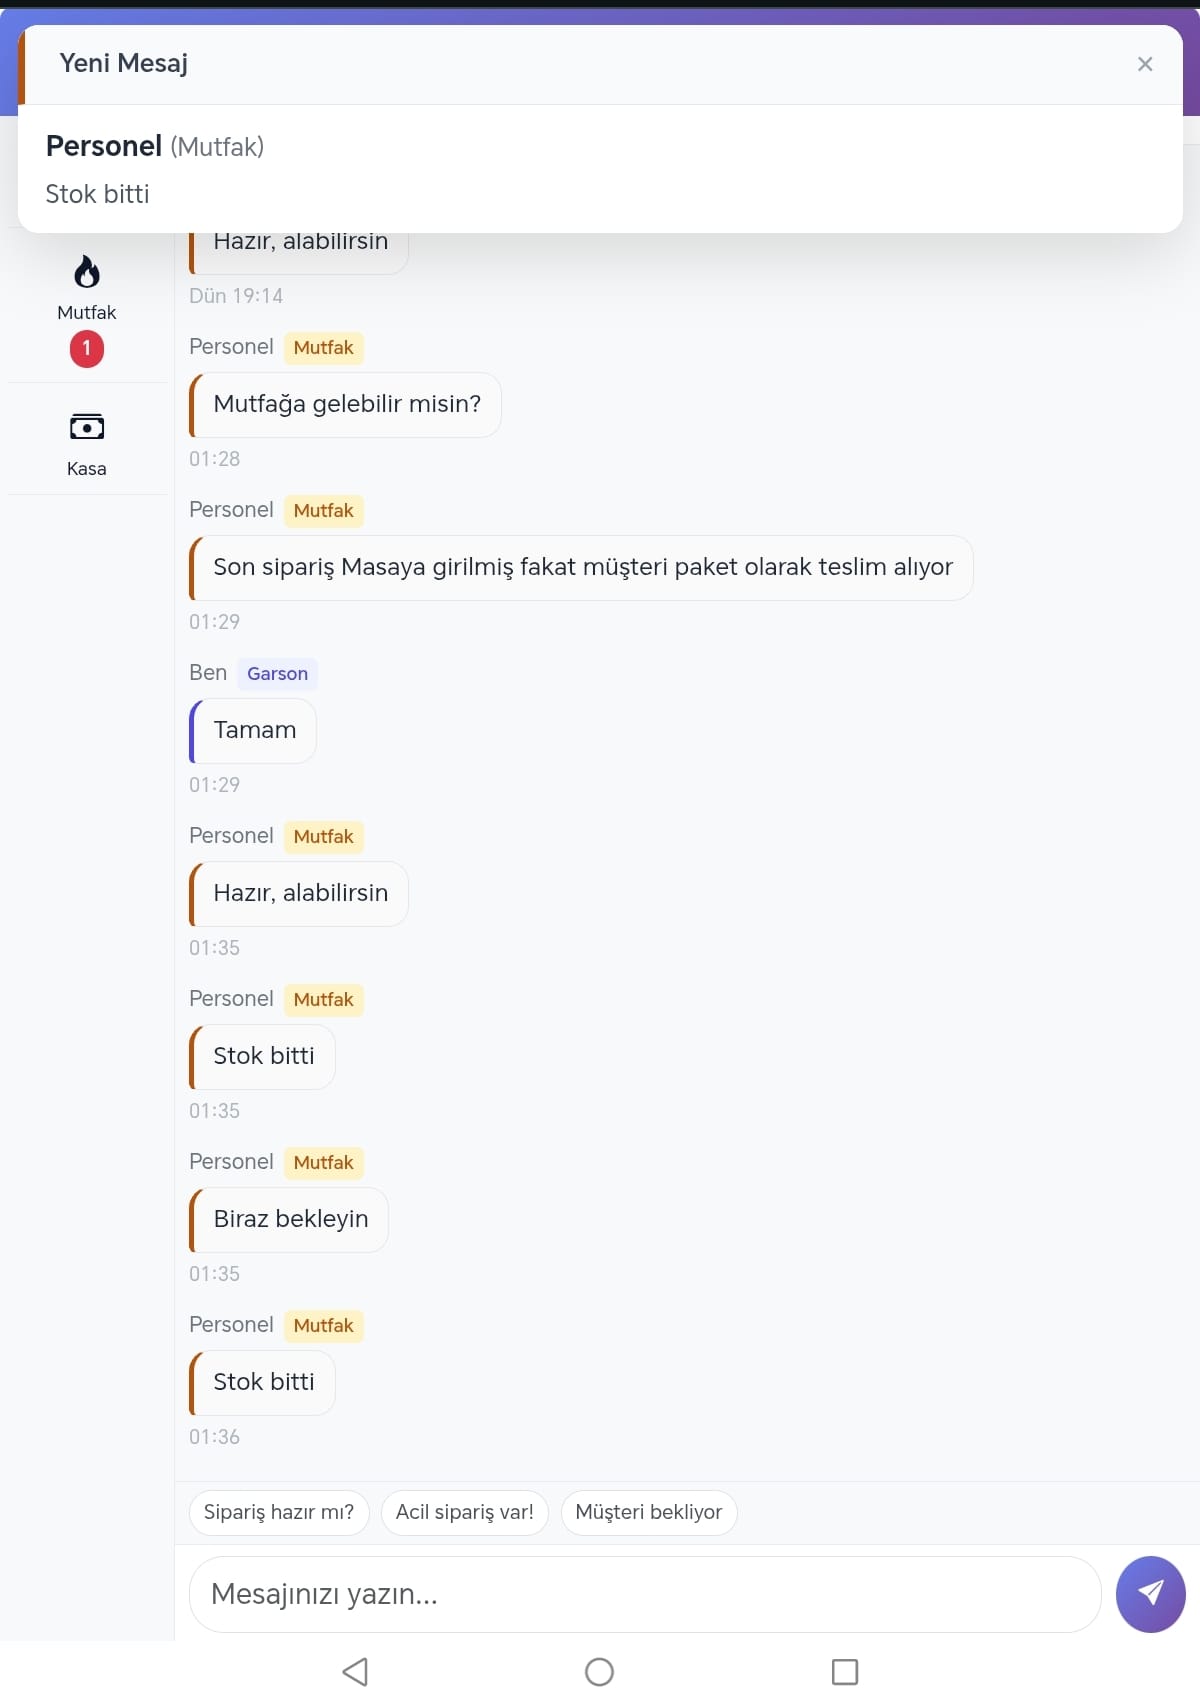1200x1703 pixels.
Task: Choose 'Sipariş hazır mı?' quick reply
Action: pyautogui.click(x=279, y=1512)
